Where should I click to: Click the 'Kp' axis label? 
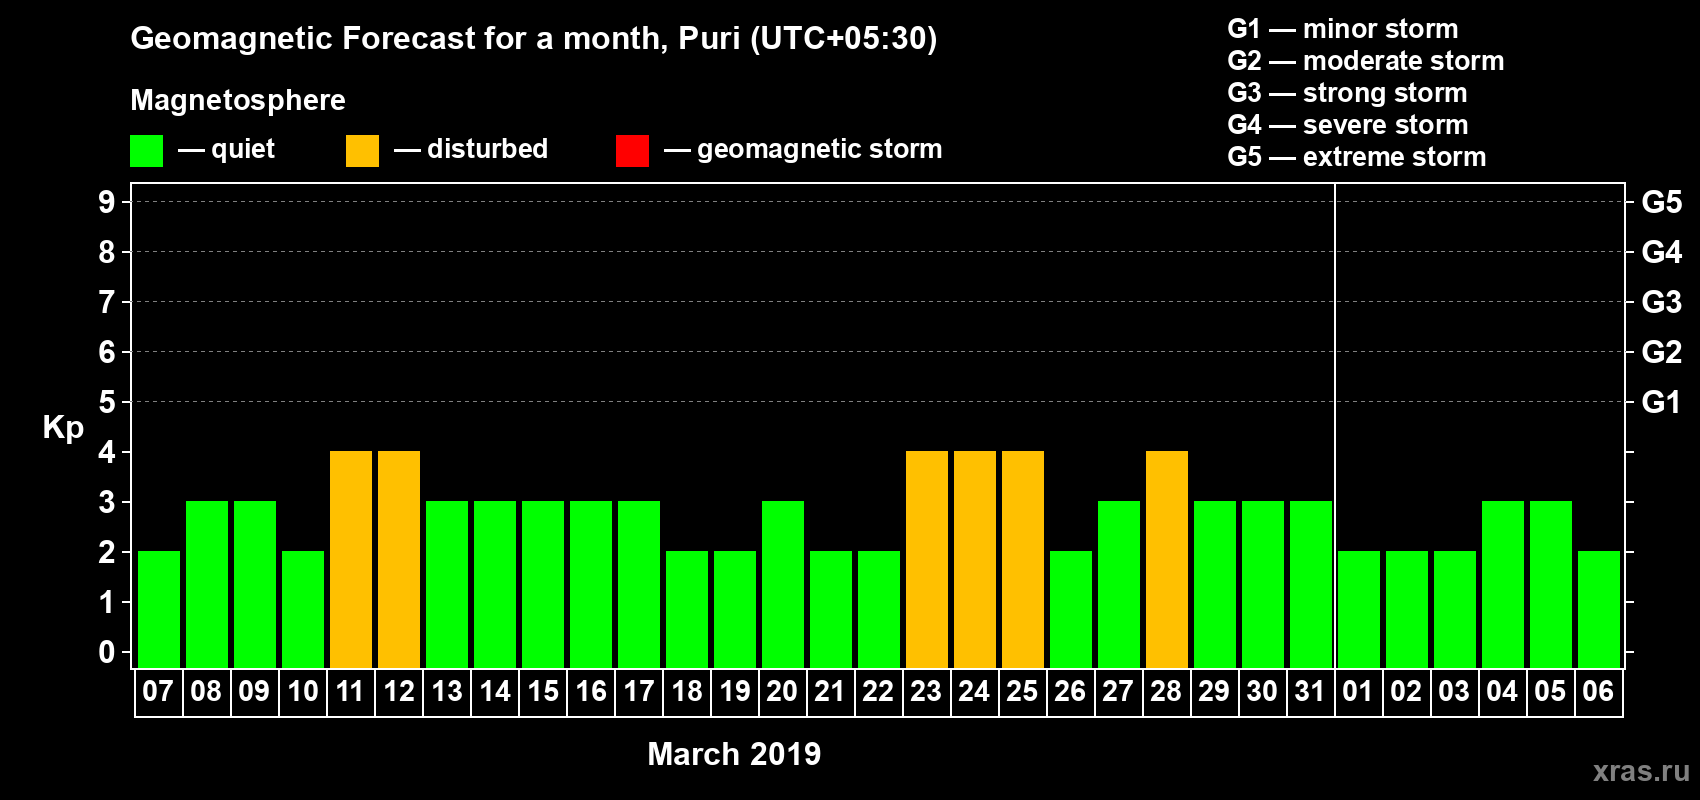point(63,428)
